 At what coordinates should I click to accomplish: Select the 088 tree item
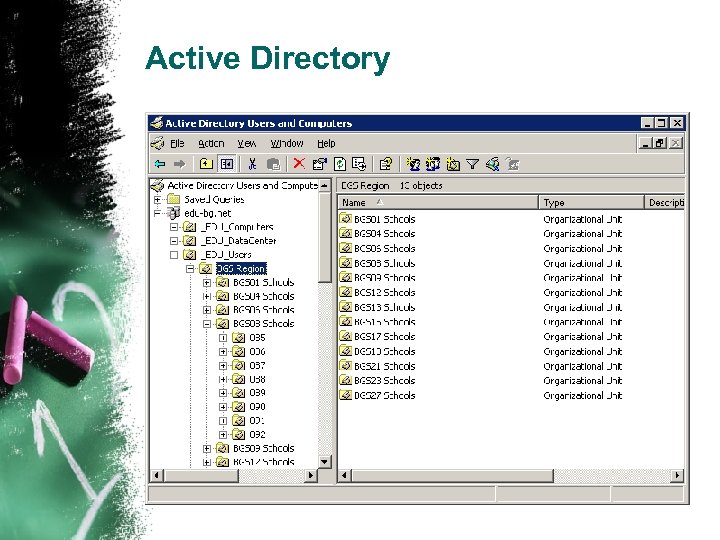pyautogui.click(x=257, y=379)
